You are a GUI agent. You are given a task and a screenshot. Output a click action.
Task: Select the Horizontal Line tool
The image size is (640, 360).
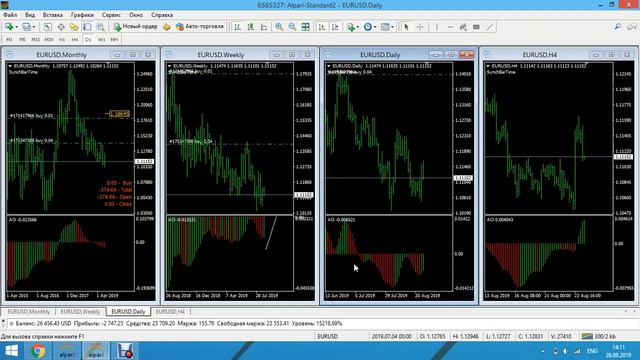(x=450, y=27)
